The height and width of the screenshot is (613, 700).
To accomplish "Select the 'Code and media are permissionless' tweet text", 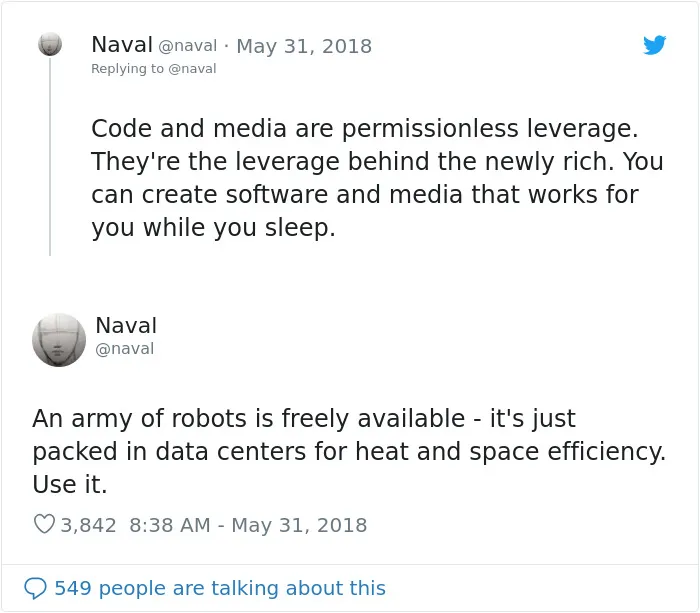I will [377, 178].
